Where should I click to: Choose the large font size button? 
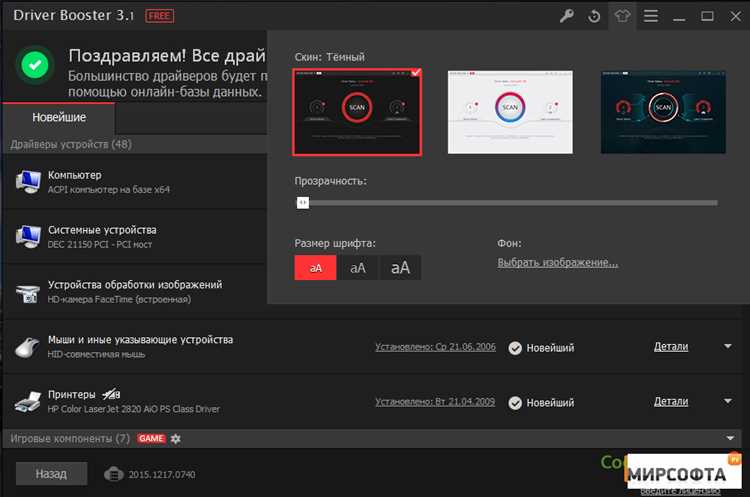[400, 267]
